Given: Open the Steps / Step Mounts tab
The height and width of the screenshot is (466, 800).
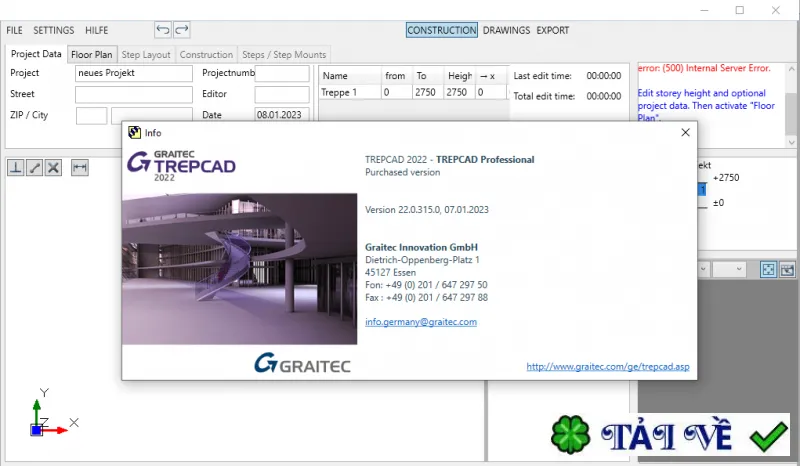Looking at the screenshot, I should (x=284, y=54).
